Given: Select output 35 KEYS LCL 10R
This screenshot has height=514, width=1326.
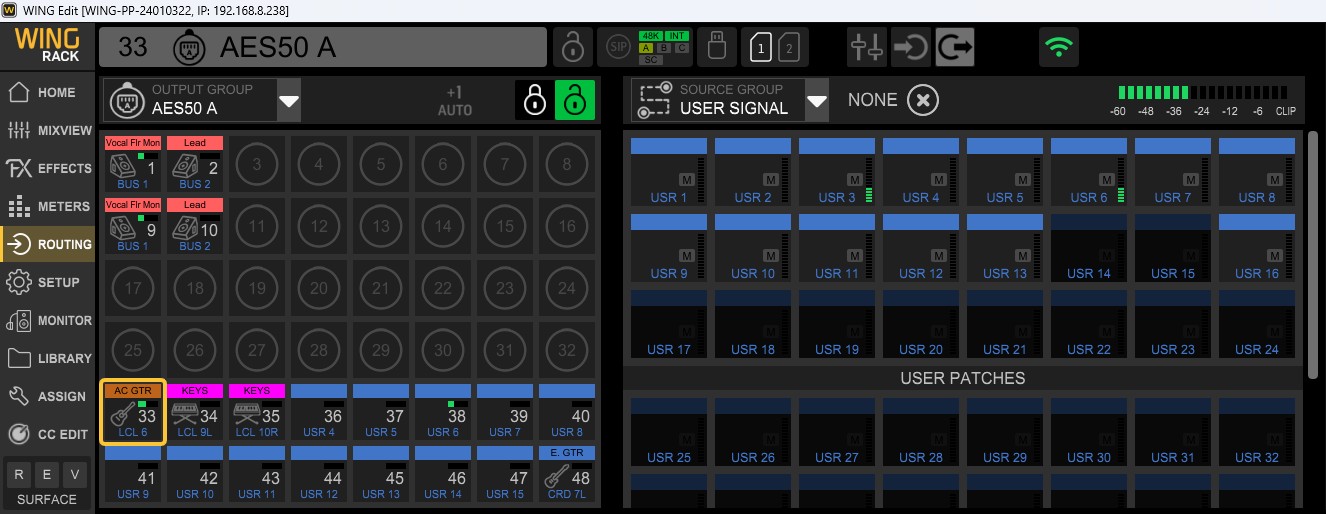Looking at the screenshot, I should tap(257, 411).
